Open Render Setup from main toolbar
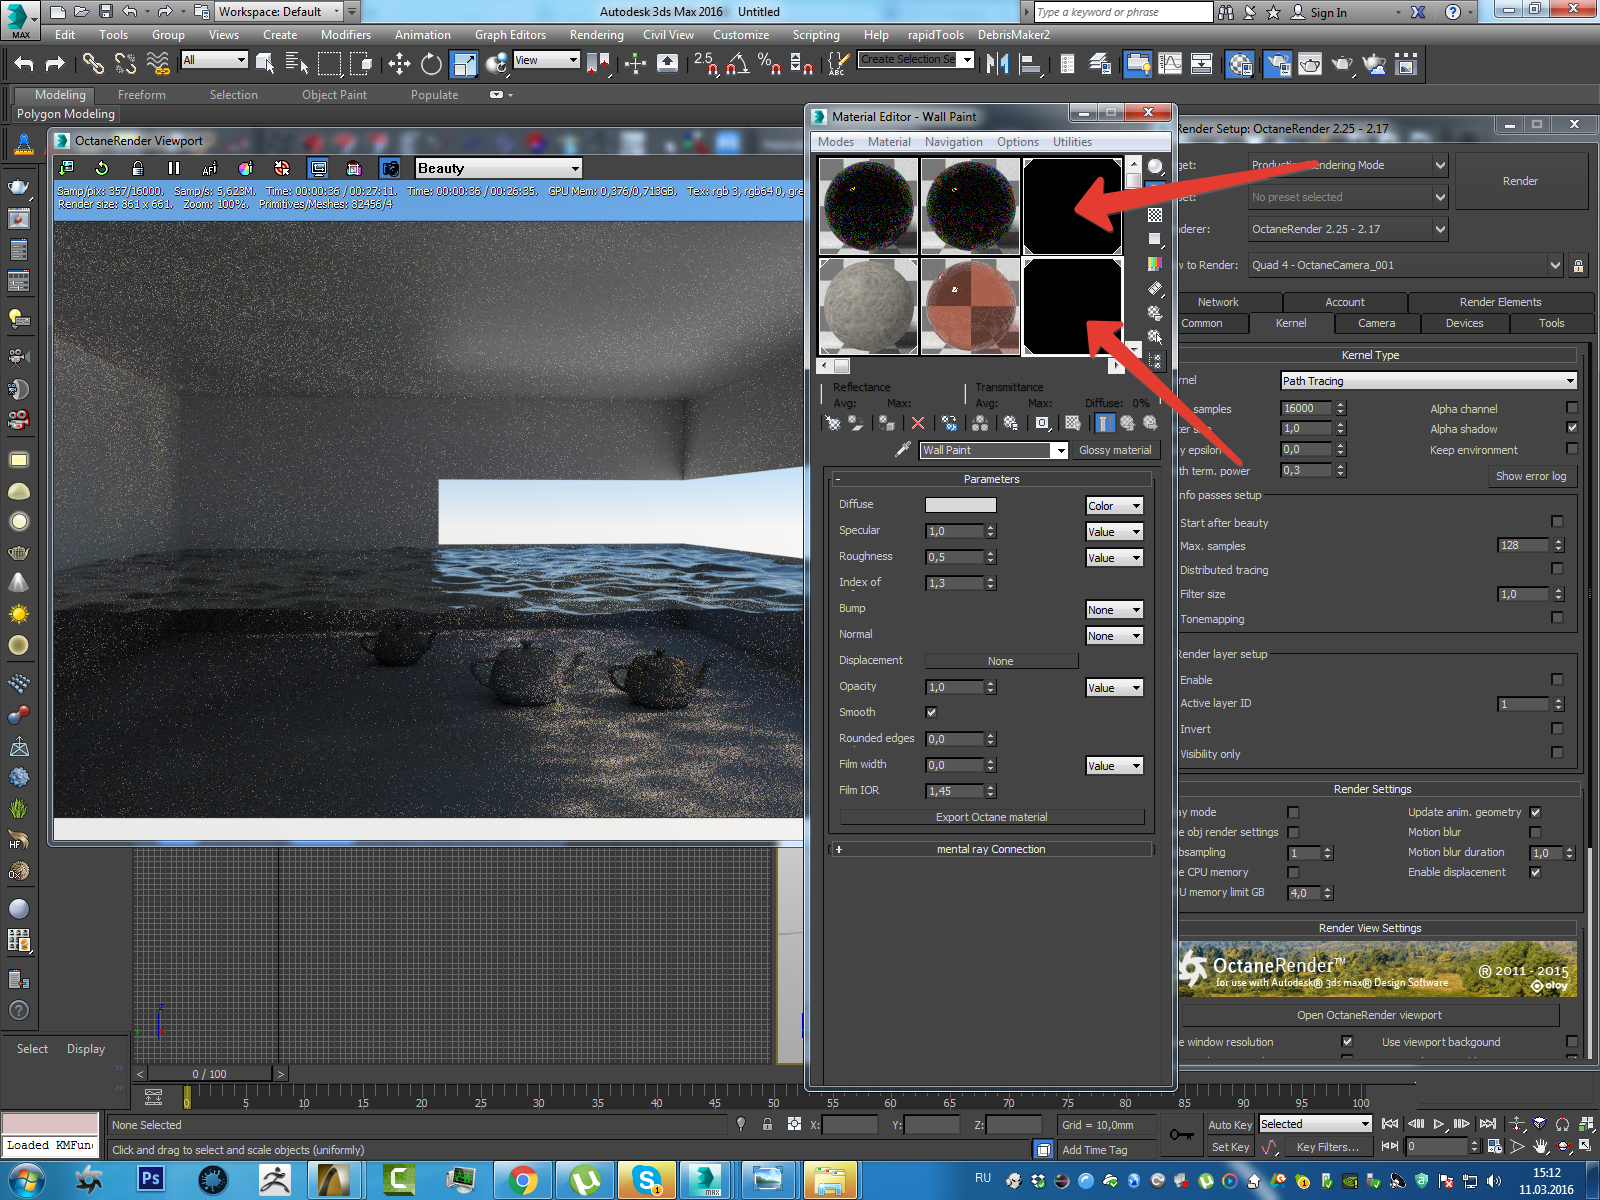 point(1277,64)
